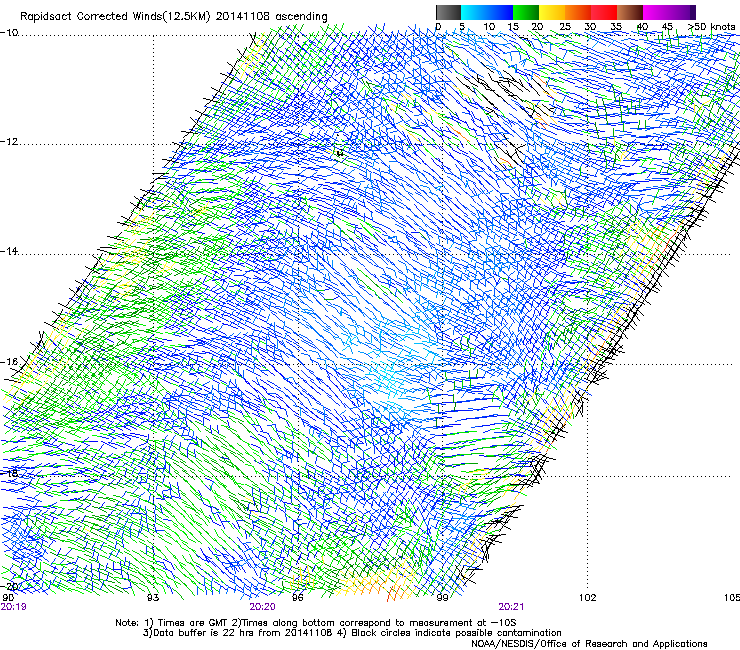Click the gray 0-5 knots legend segment
The height and width of the screenshot is (650, 740).
(448, 12)
